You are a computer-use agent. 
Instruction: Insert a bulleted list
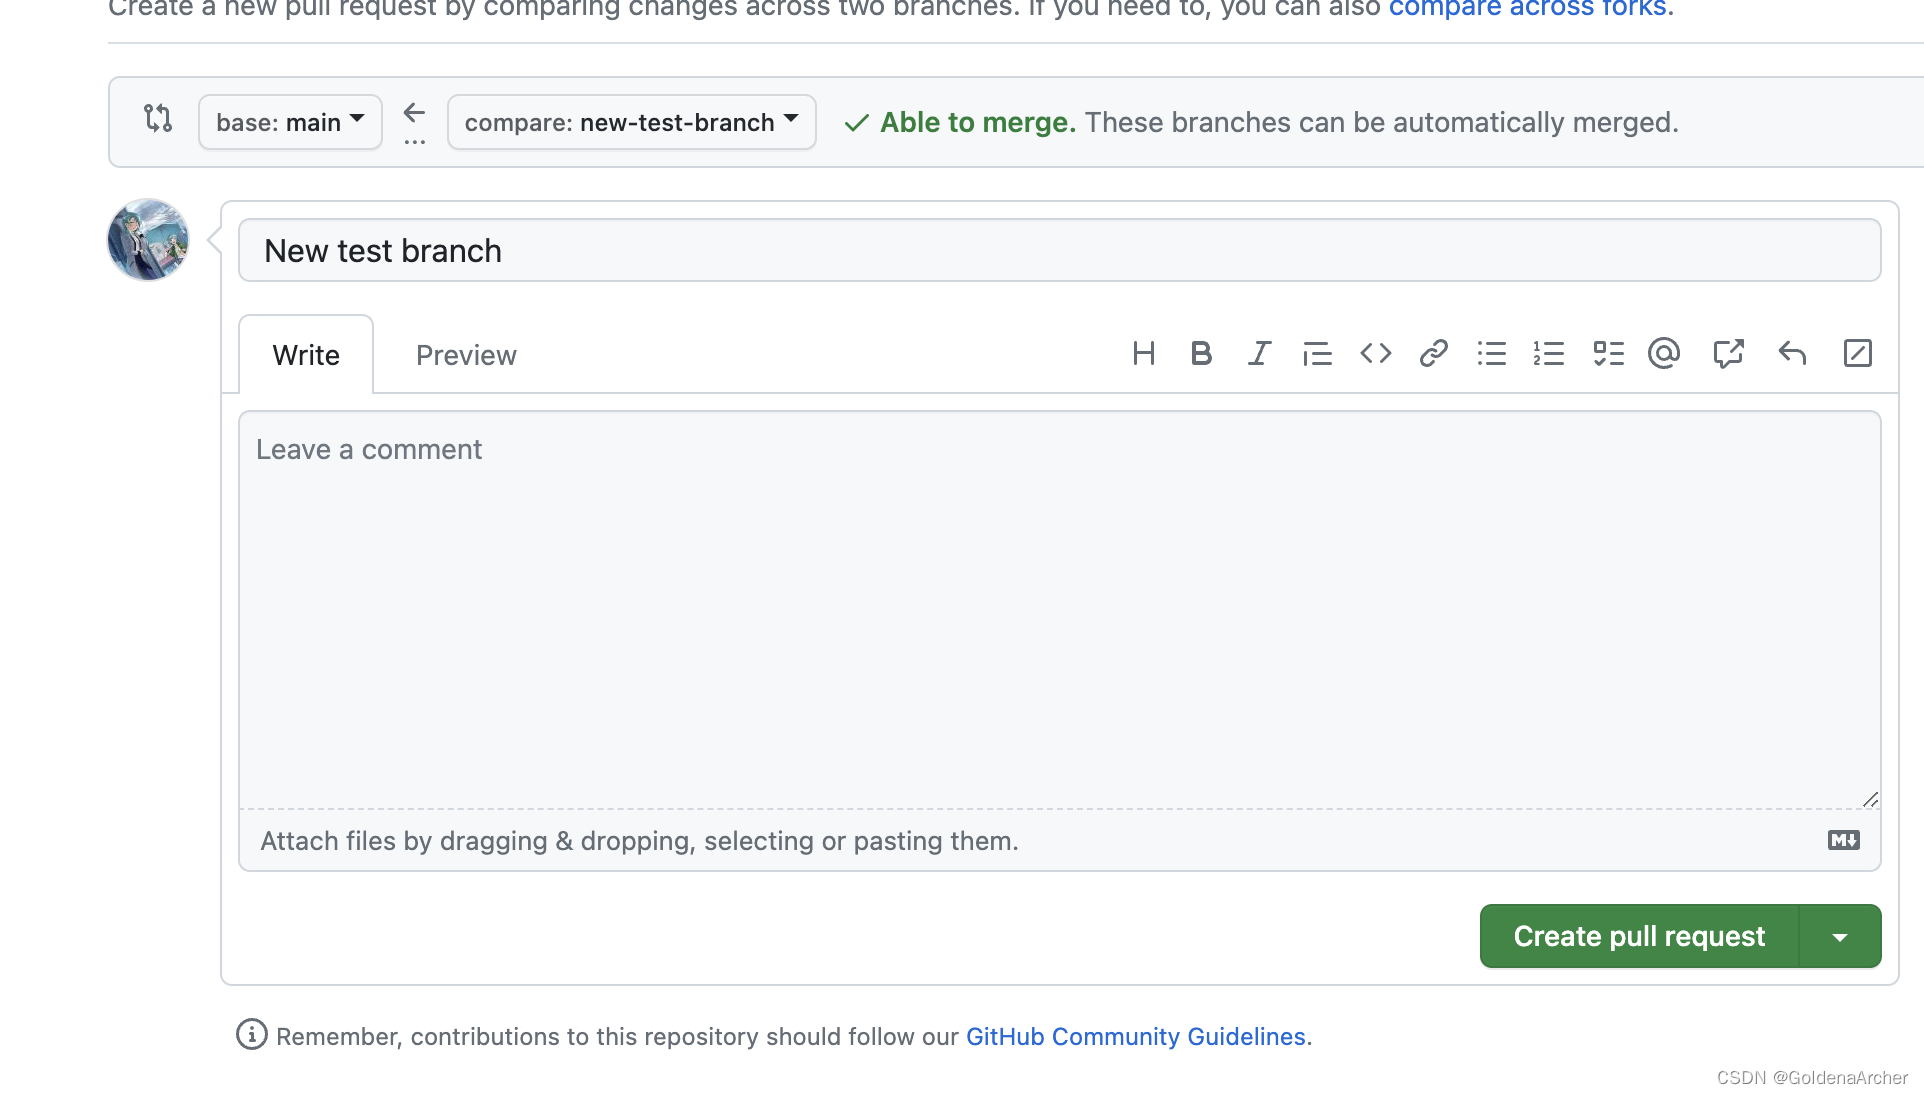[x=1491, y=353]
